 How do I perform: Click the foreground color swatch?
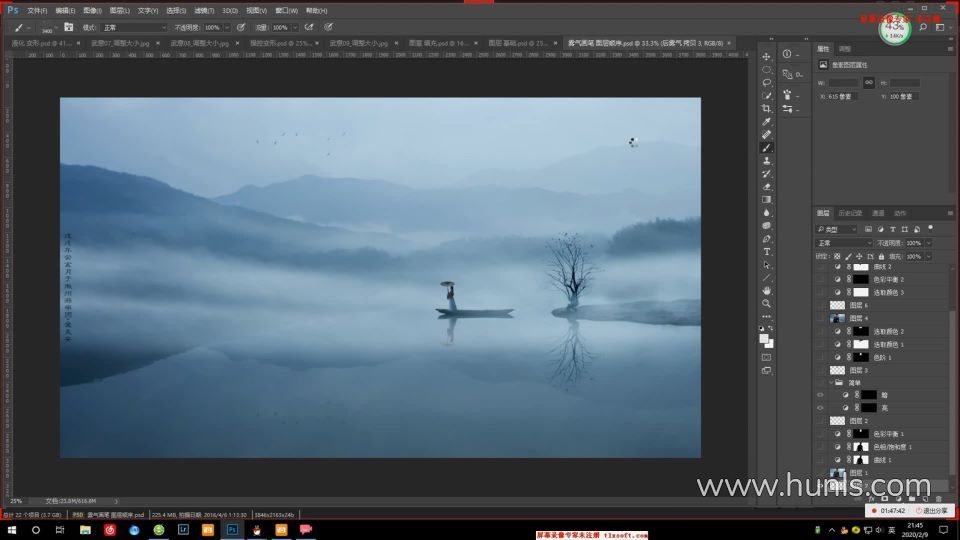coord(763,339)
